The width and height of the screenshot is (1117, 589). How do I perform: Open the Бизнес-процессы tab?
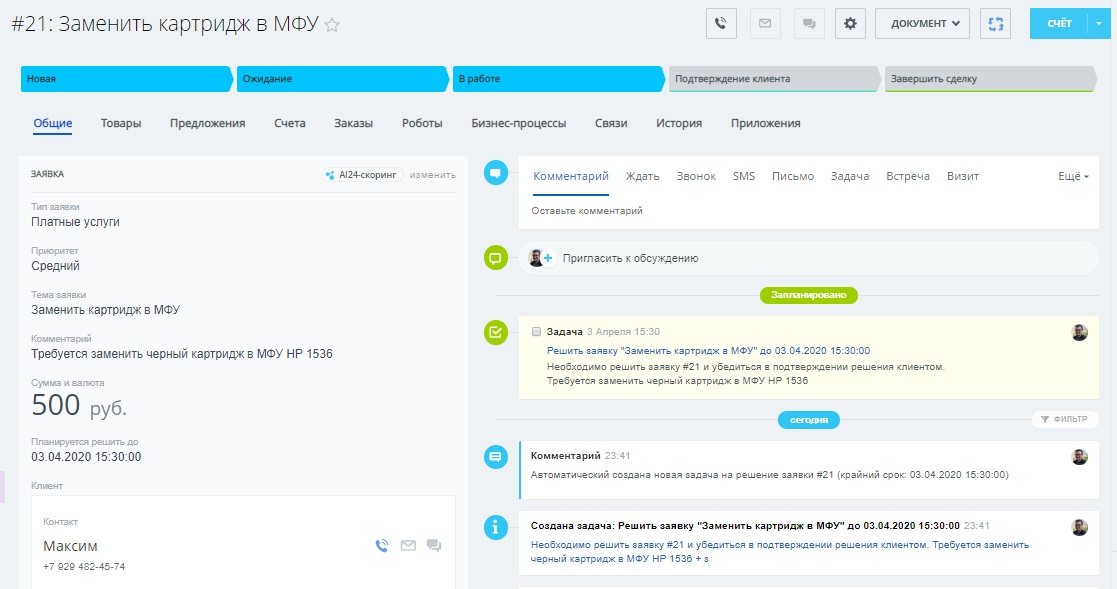point(518,123)
